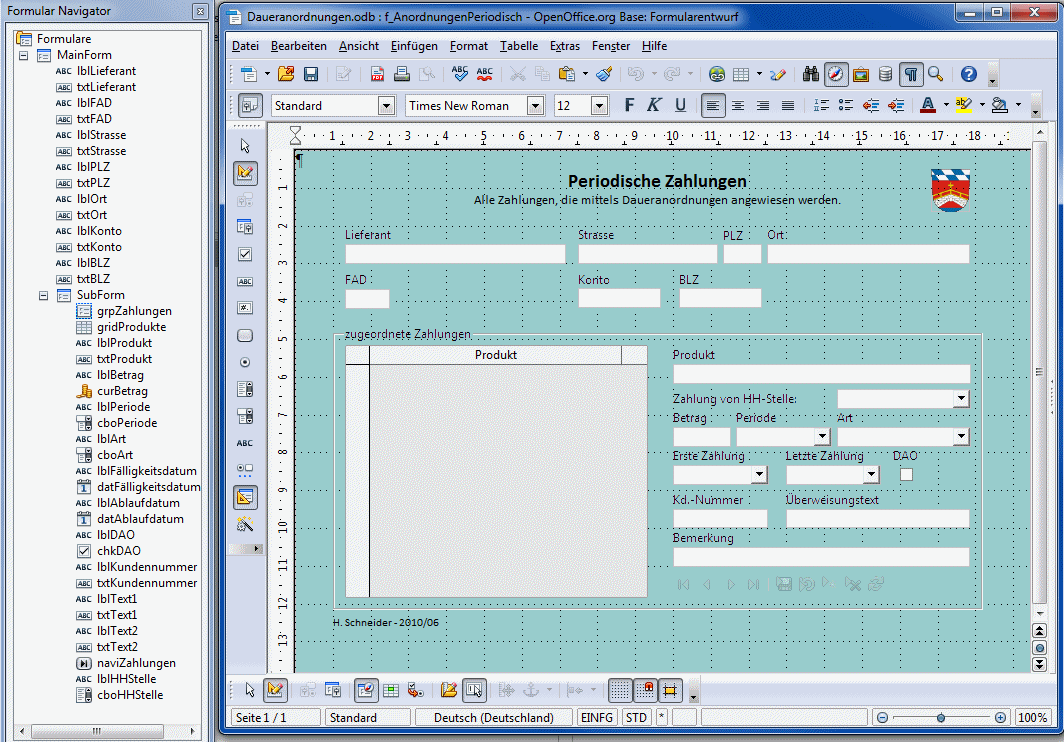The image size is (1064, 742).
Task: Click the zoom slider handle
Action: coord(941,717)
